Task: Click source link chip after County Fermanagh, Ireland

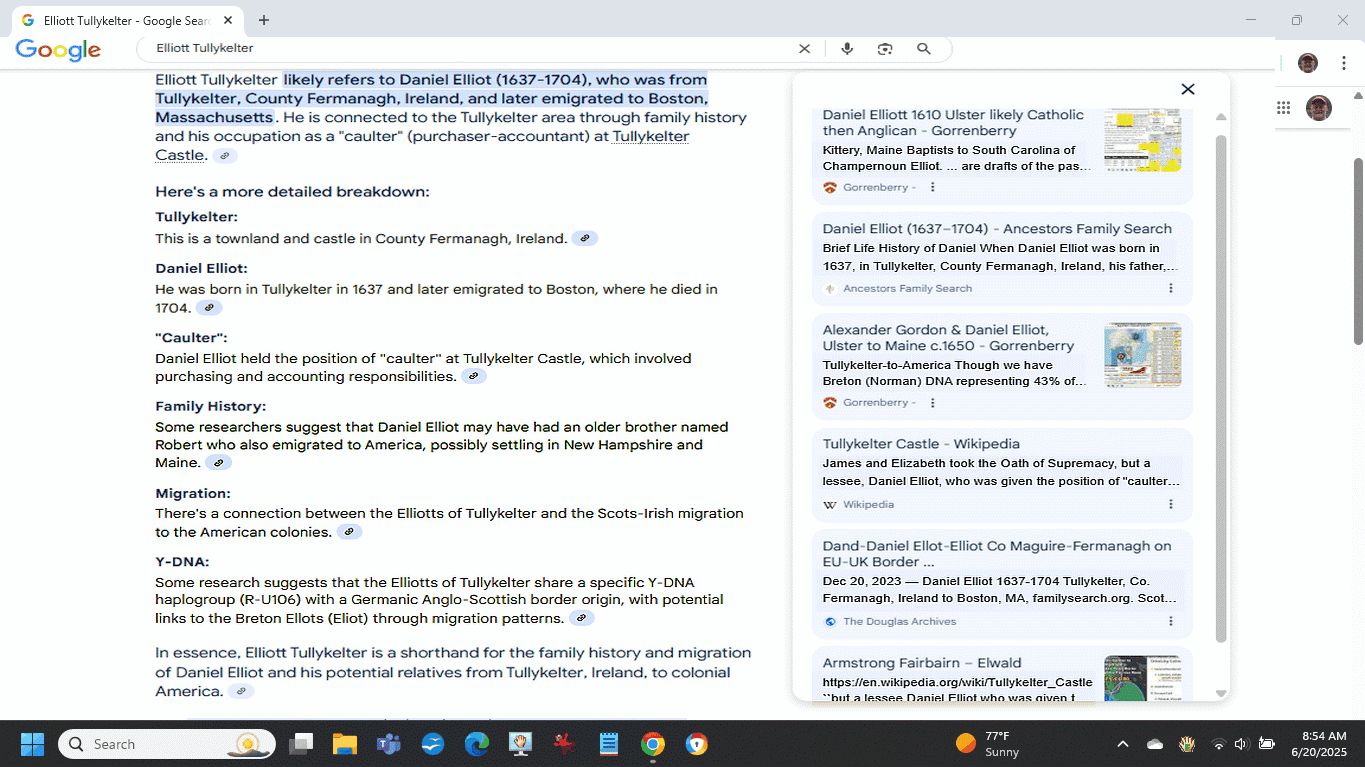Action: pos(585,238)
